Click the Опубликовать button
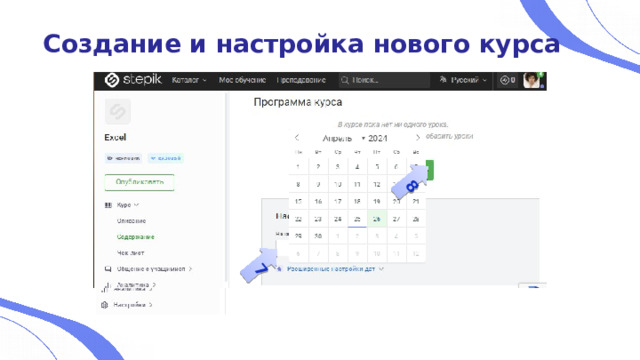This screenshot has height=360, width=640. (140, 182)
